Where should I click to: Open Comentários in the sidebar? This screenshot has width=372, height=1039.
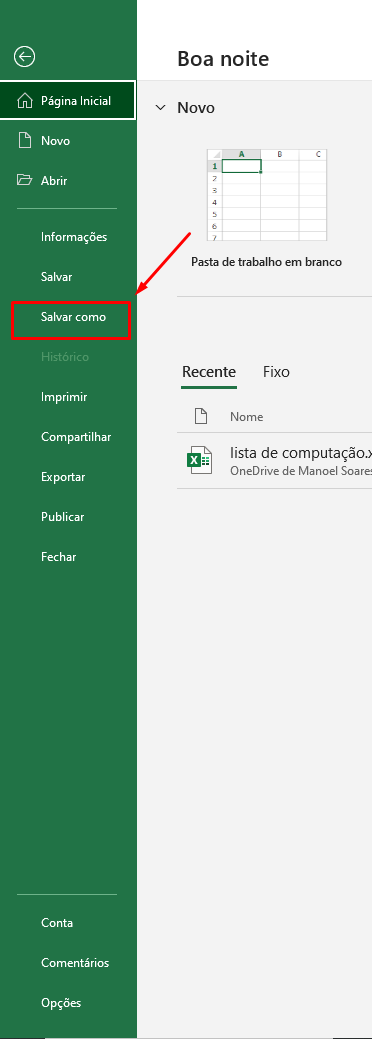coord(75,963)
